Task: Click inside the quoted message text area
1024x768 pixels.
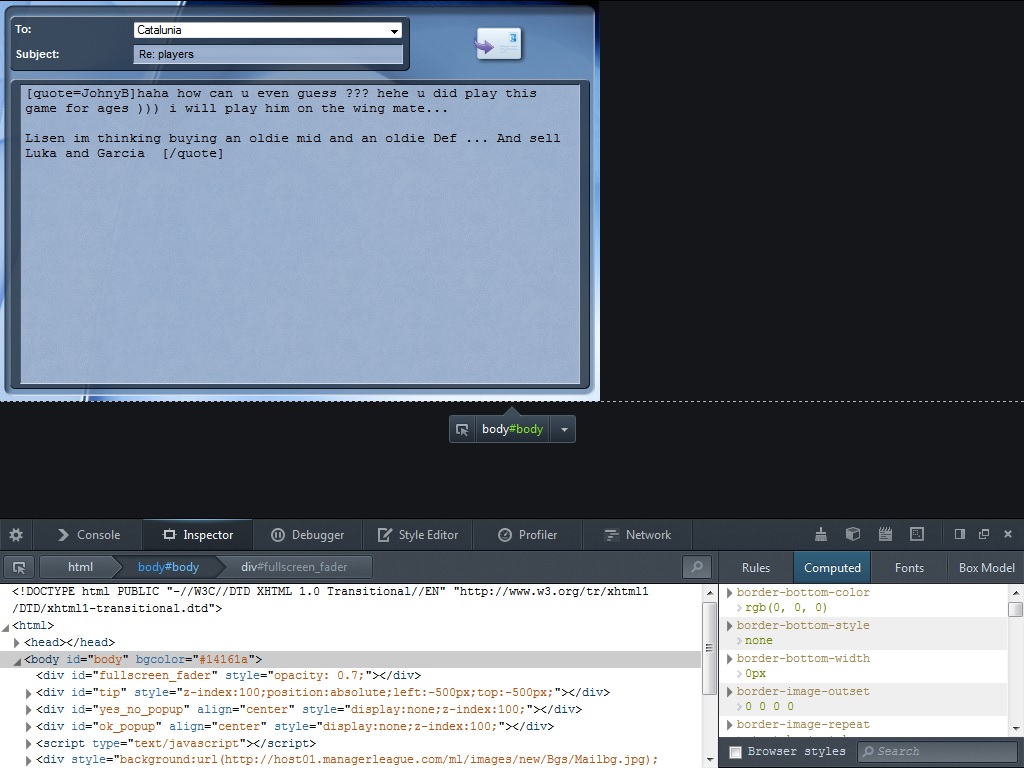Action: pyautogui.click(x=300, y=234)
